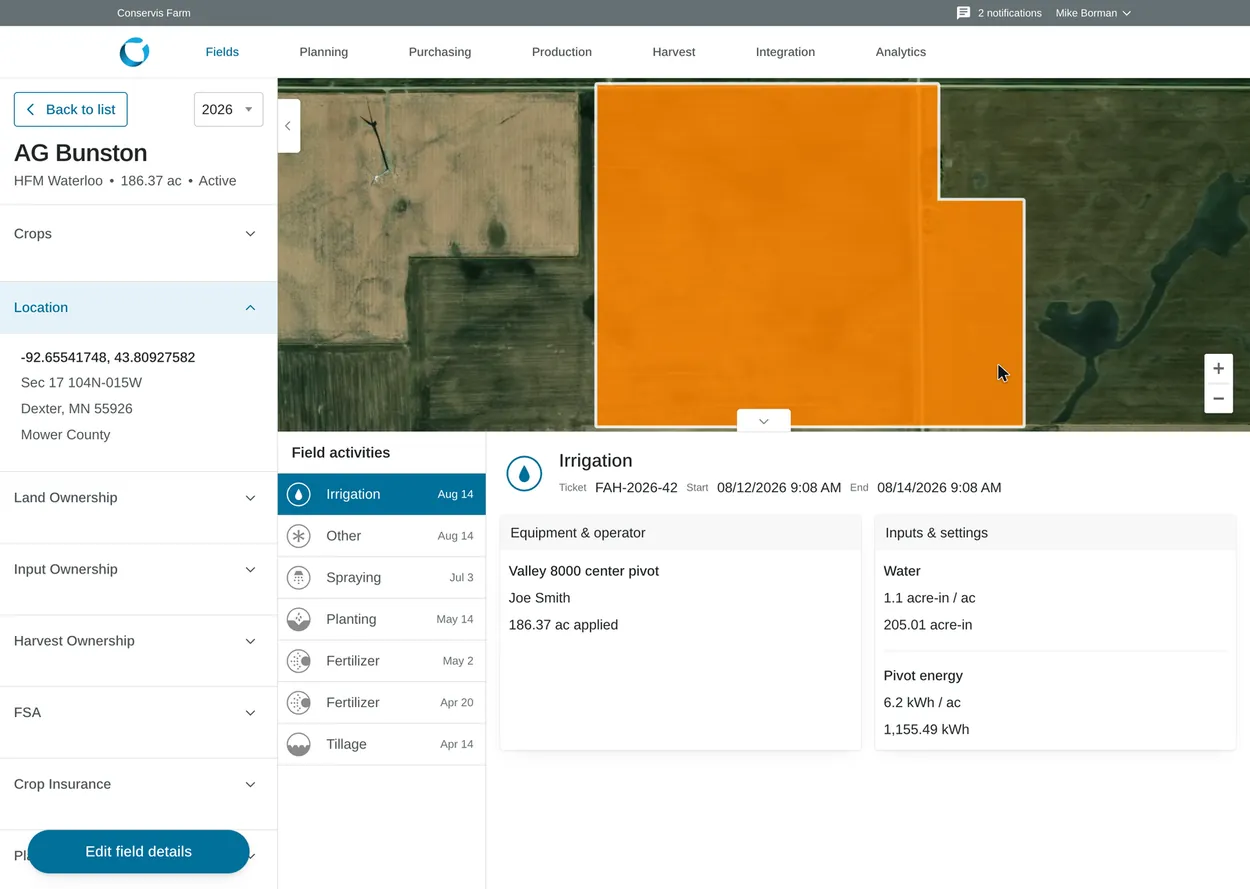The height and width of the screenshot is (889, 1250).
Task: Open the Analytics tab
Action: [901, 52]
